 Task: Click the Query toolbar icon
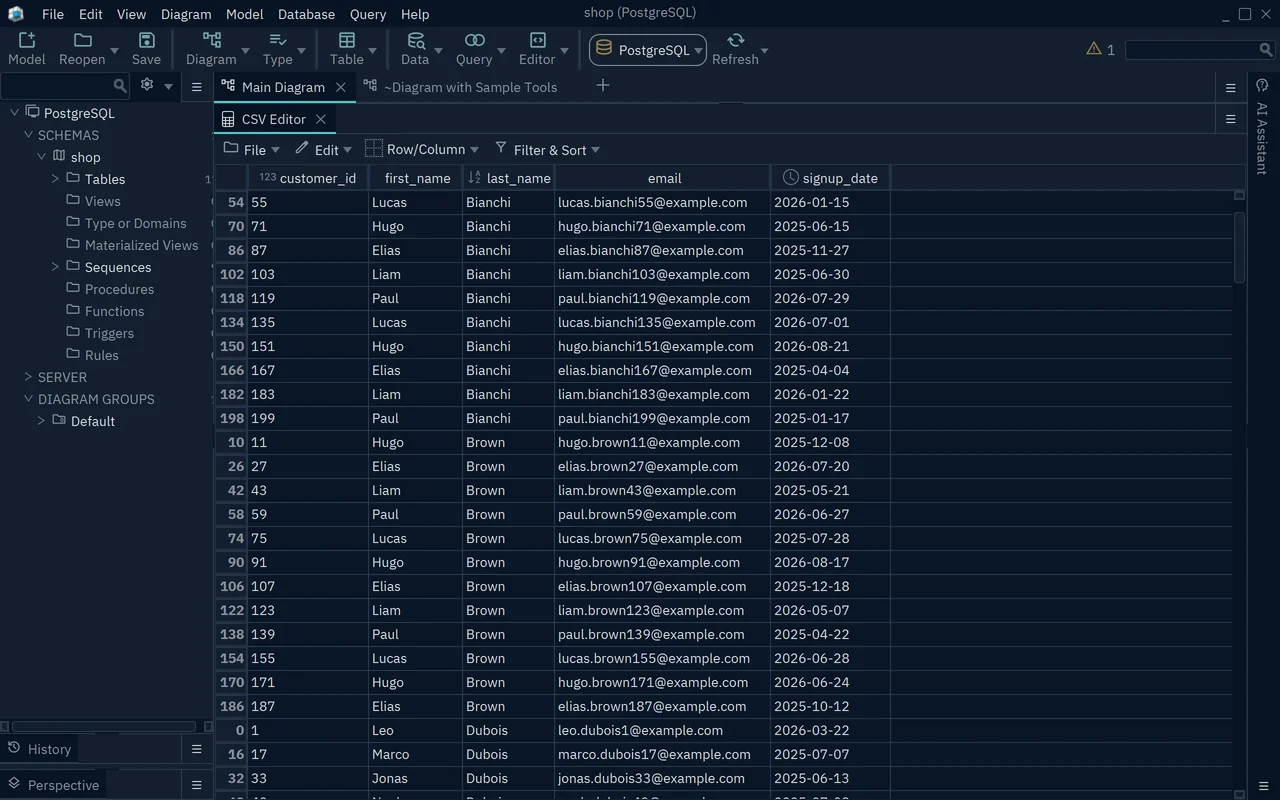click(x=474, y=40)
